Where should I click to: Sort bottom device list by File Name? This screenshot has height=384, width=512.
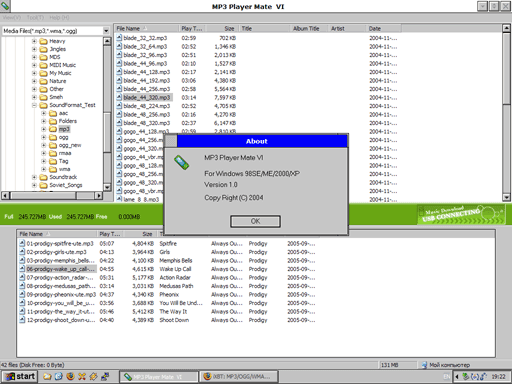click(x=57, y=234)
